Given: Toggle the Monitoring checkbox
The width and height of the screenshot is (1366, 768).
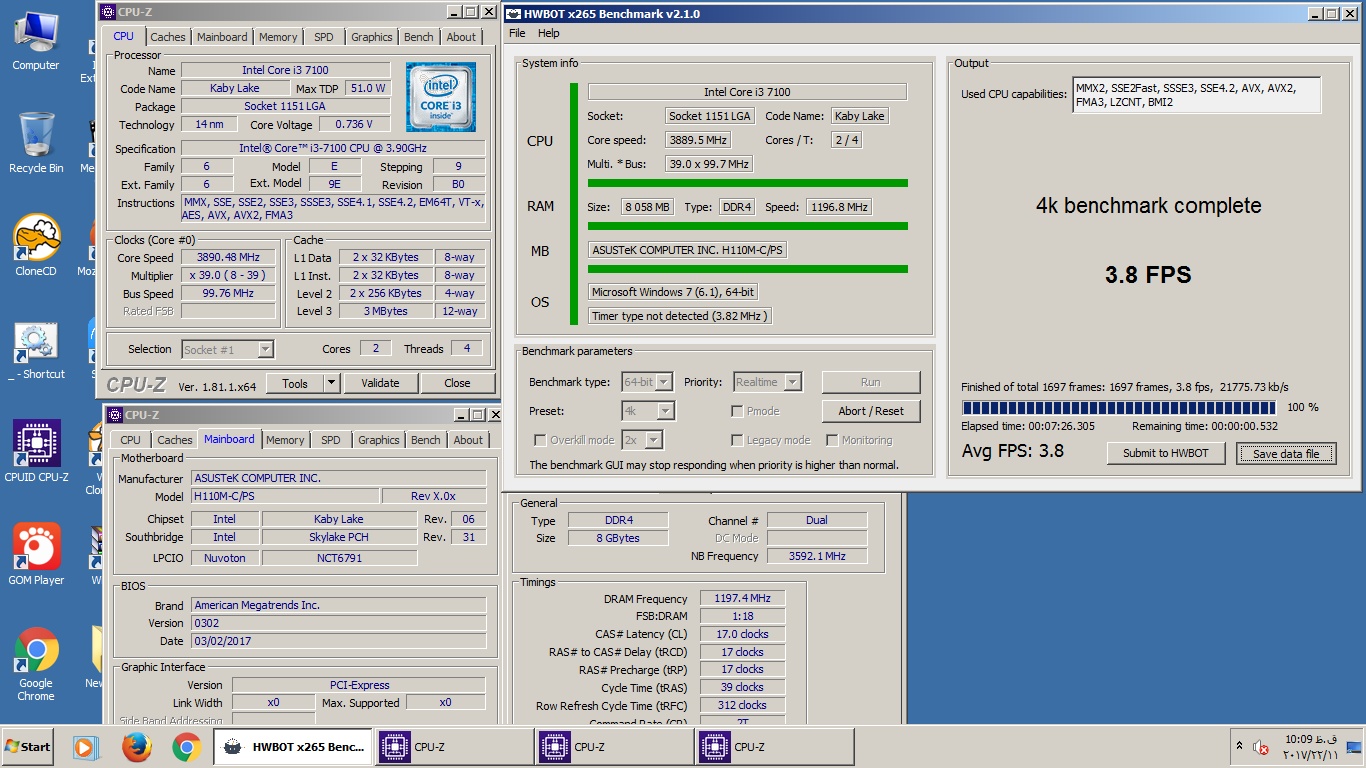Looking at the screenshot, I should (832, 440).
